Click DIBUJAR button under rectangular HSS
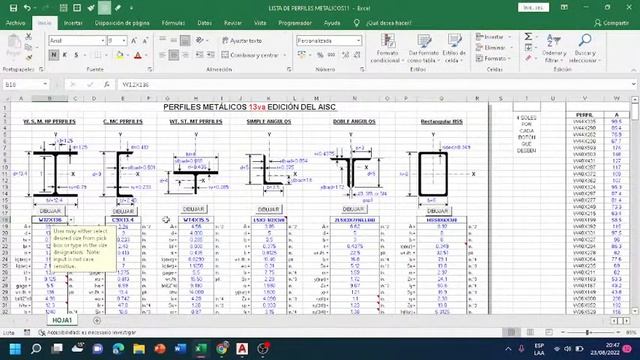The image size is (640, 360). tap(438, 211)
